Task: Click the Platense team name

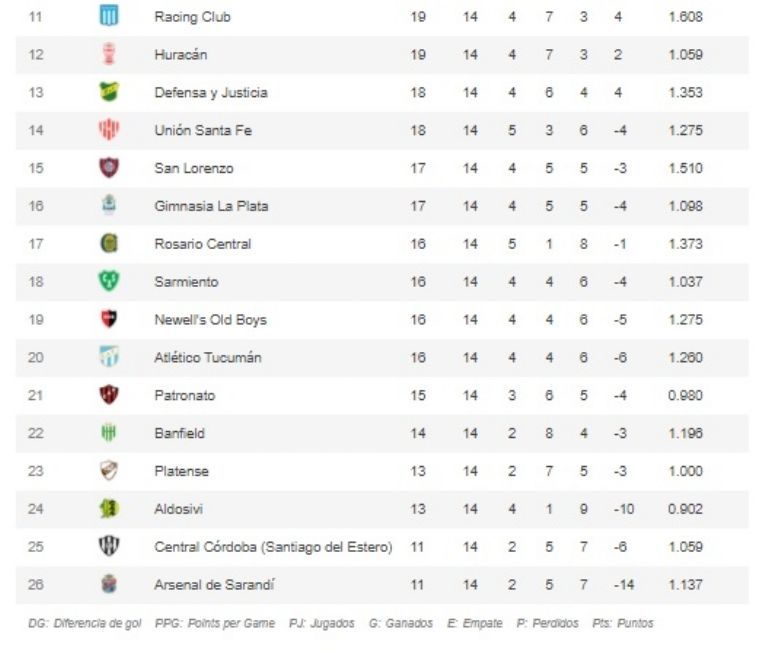Action: (x=181, y=471)
